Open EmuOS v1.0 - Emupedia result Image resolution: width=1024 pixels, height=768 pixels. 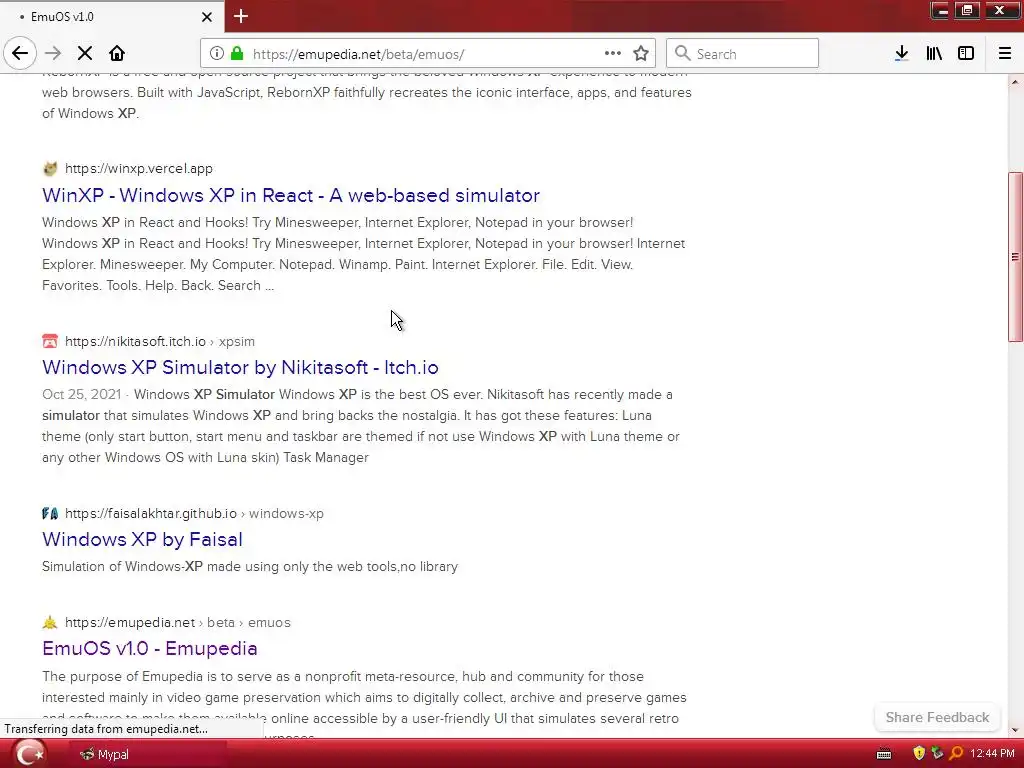(x=150, y=648)
